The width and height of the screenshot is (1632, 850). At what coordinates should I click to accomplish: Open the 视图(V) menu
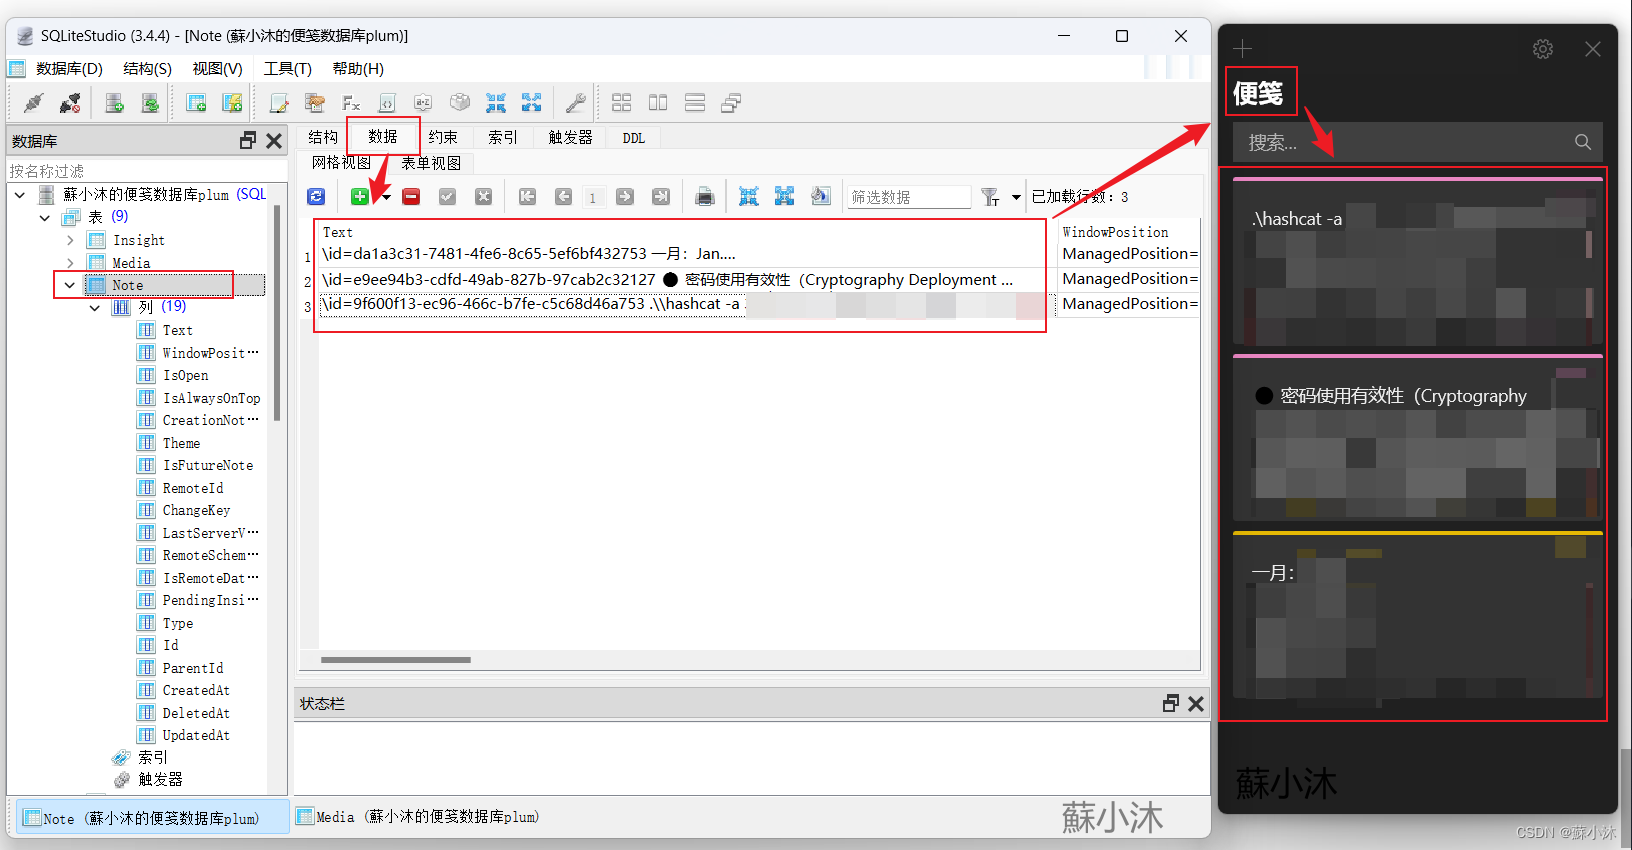pos(217,69)
